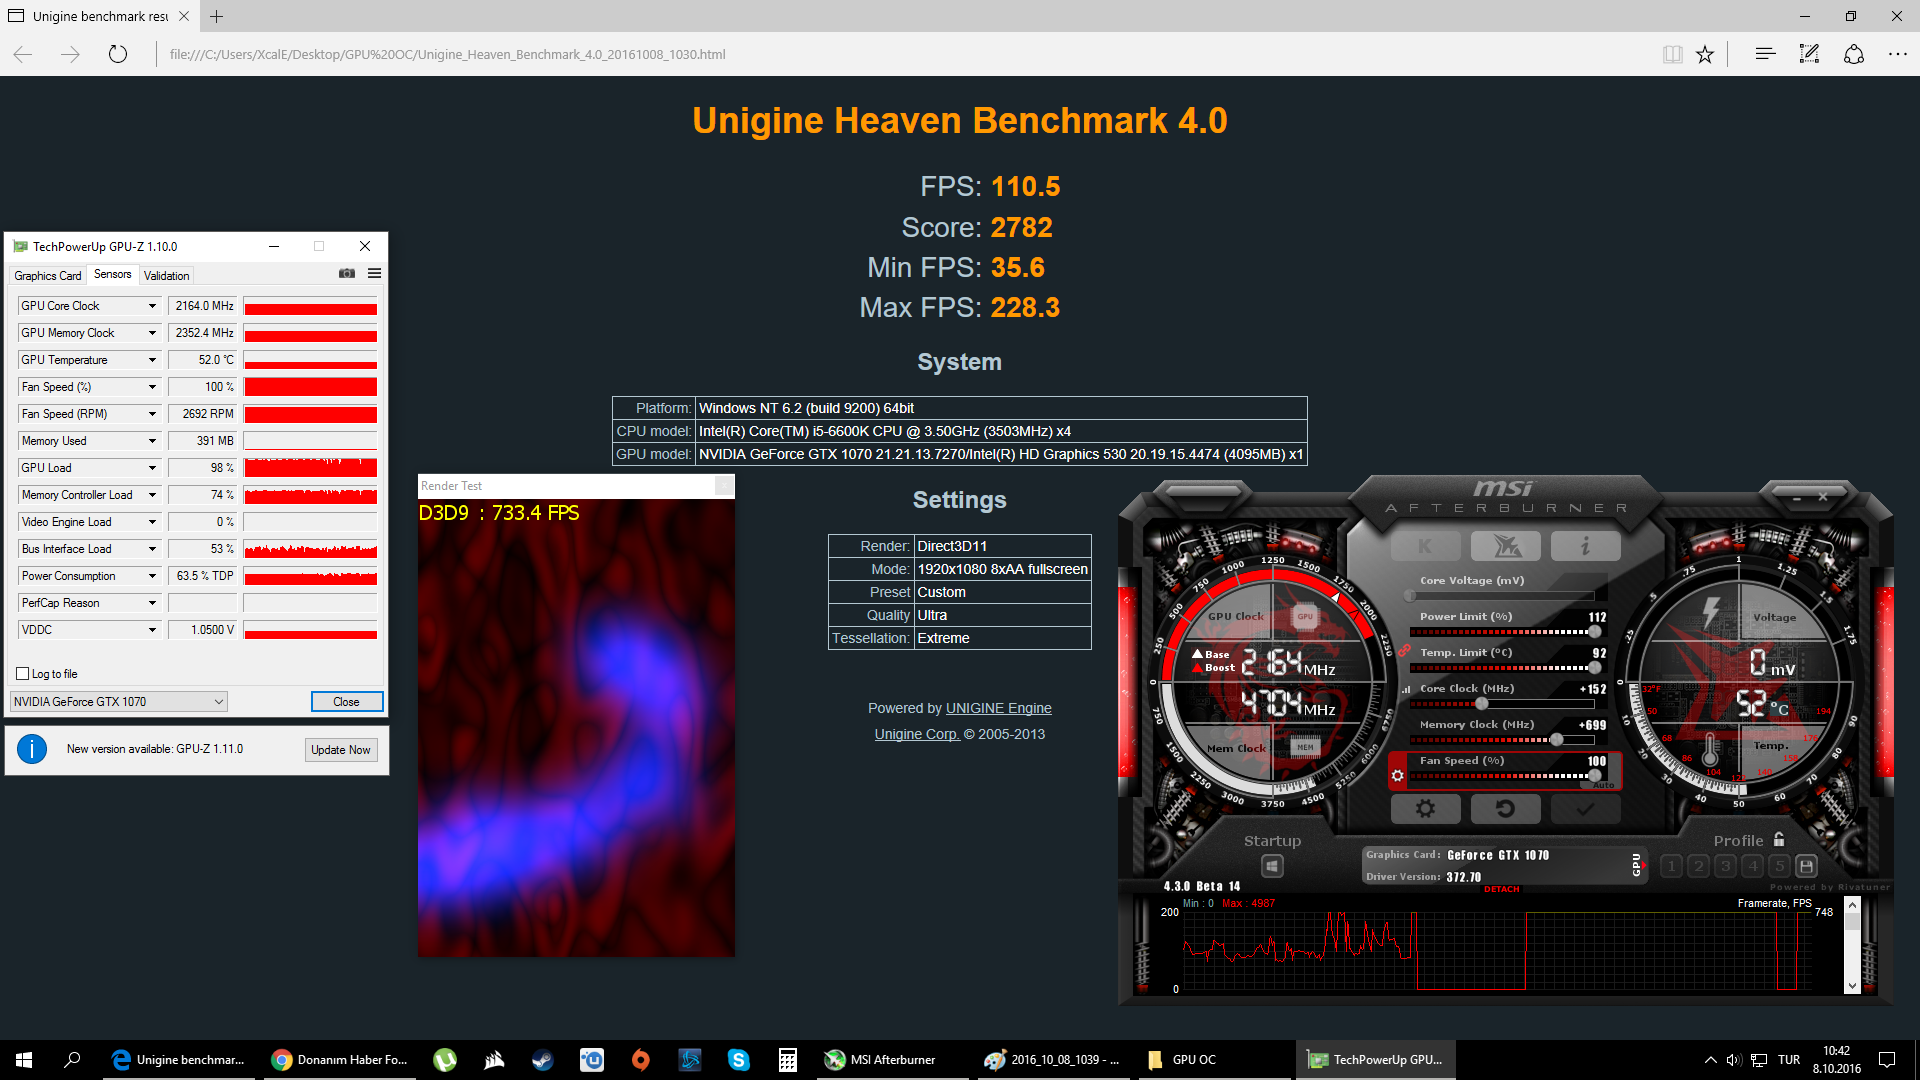Select Afterburner profile slot 5

pos(1779,866)
